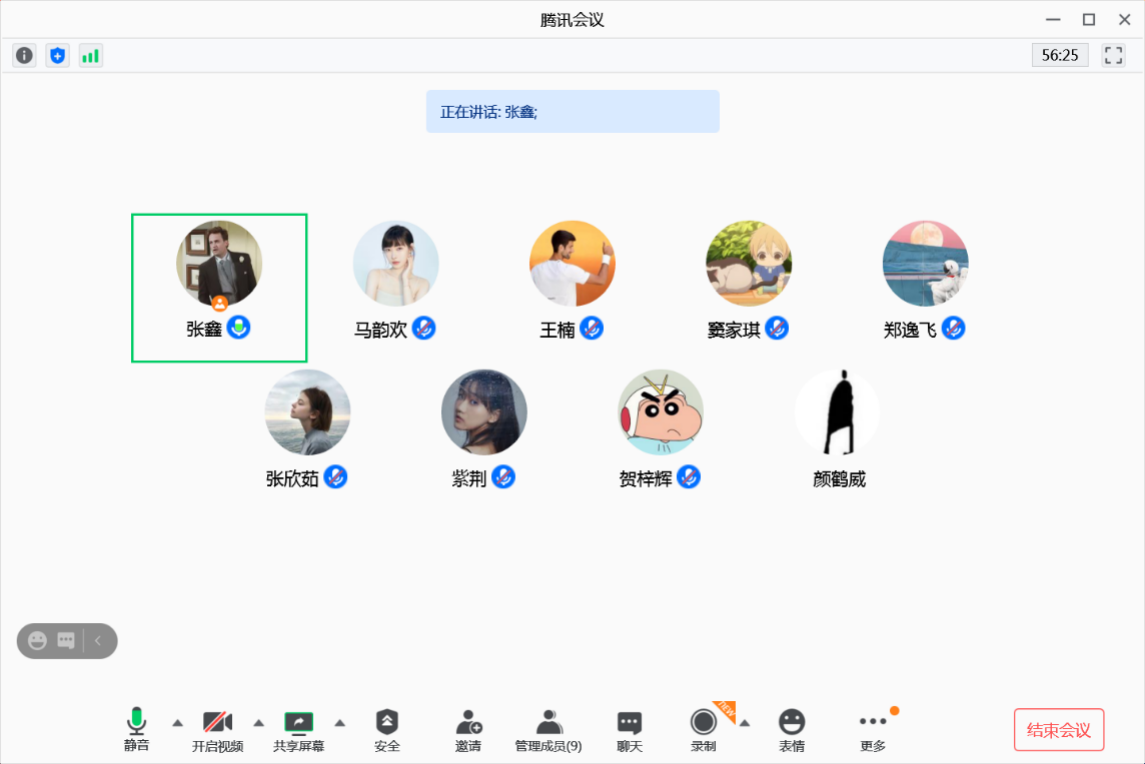Collapse the emoji quick bar chevron
The height and width of the screenshot is (764, 1145).
click(x=97, y=641)
